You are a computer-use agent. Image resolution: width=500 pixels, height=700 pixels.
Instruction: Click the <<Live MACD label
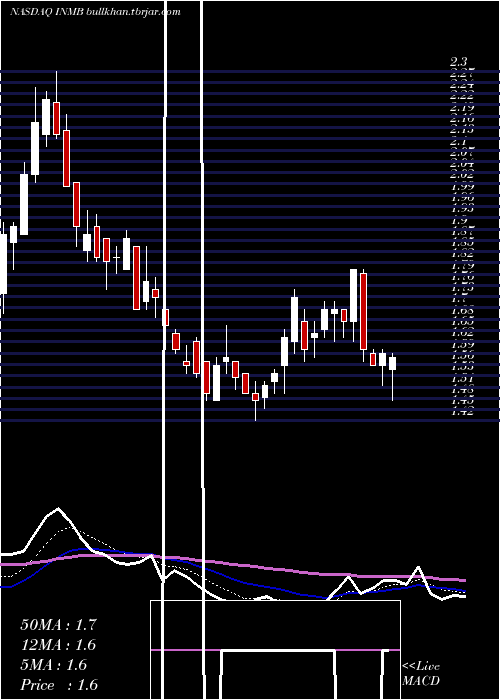click(x=421, y=674)
